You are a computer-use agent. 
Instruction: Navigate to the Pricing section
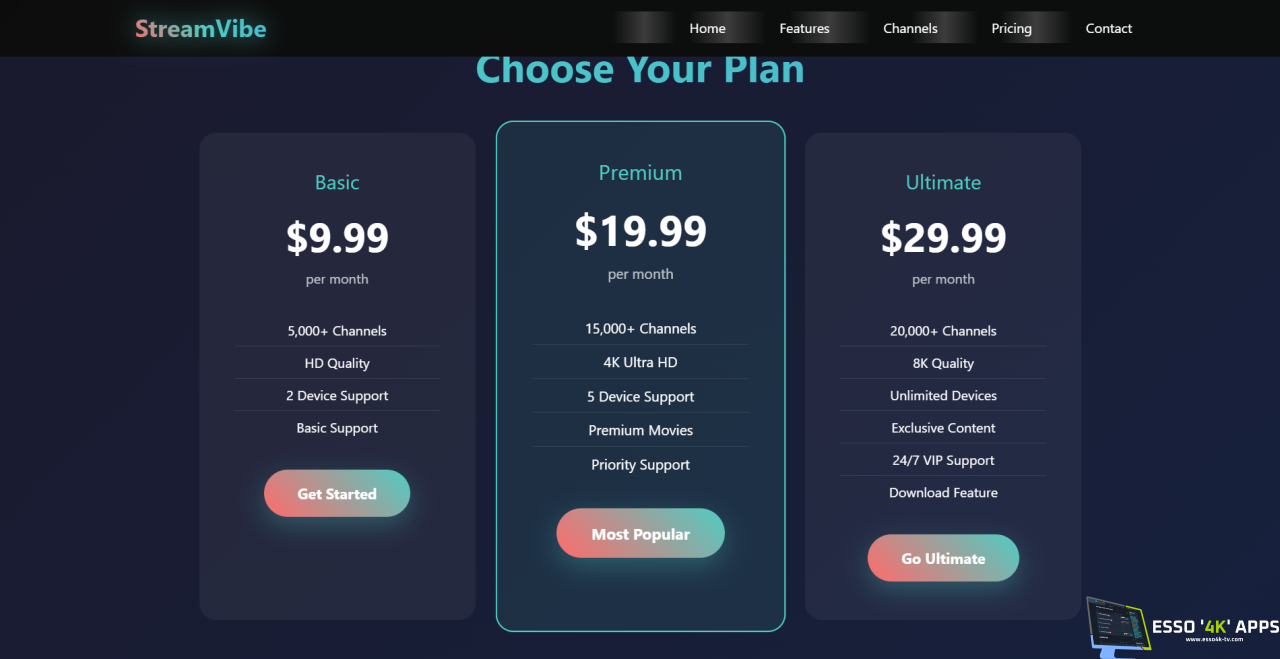click(1011, 28)
